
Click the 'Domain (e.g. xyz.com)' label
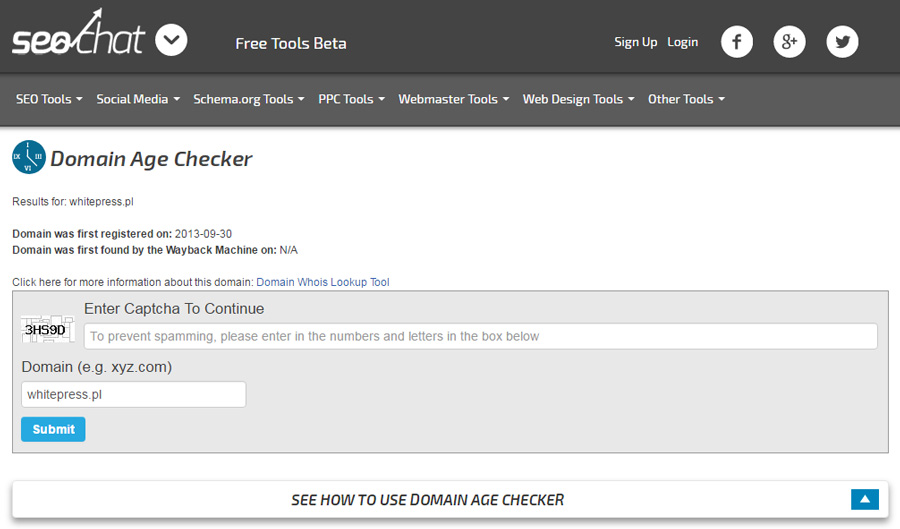(96, 367)
